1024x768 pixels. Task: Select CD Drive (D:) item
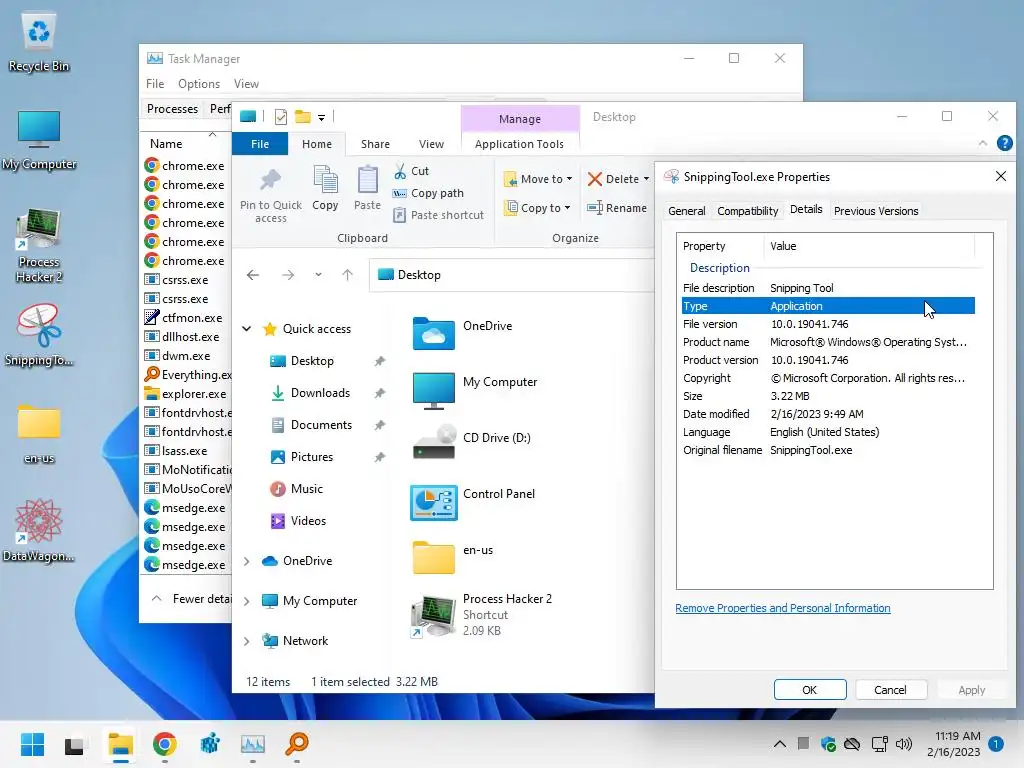click(472, 443)
